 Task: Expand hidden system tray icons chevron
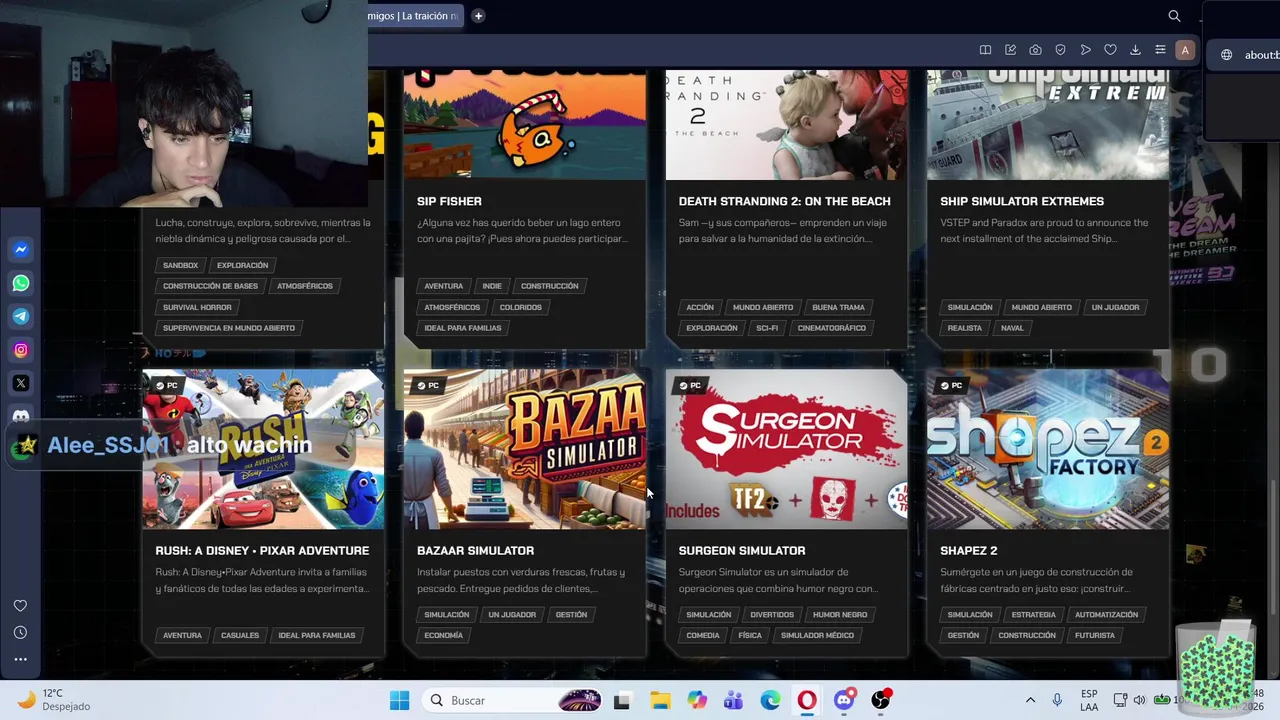click(1030, 700)
